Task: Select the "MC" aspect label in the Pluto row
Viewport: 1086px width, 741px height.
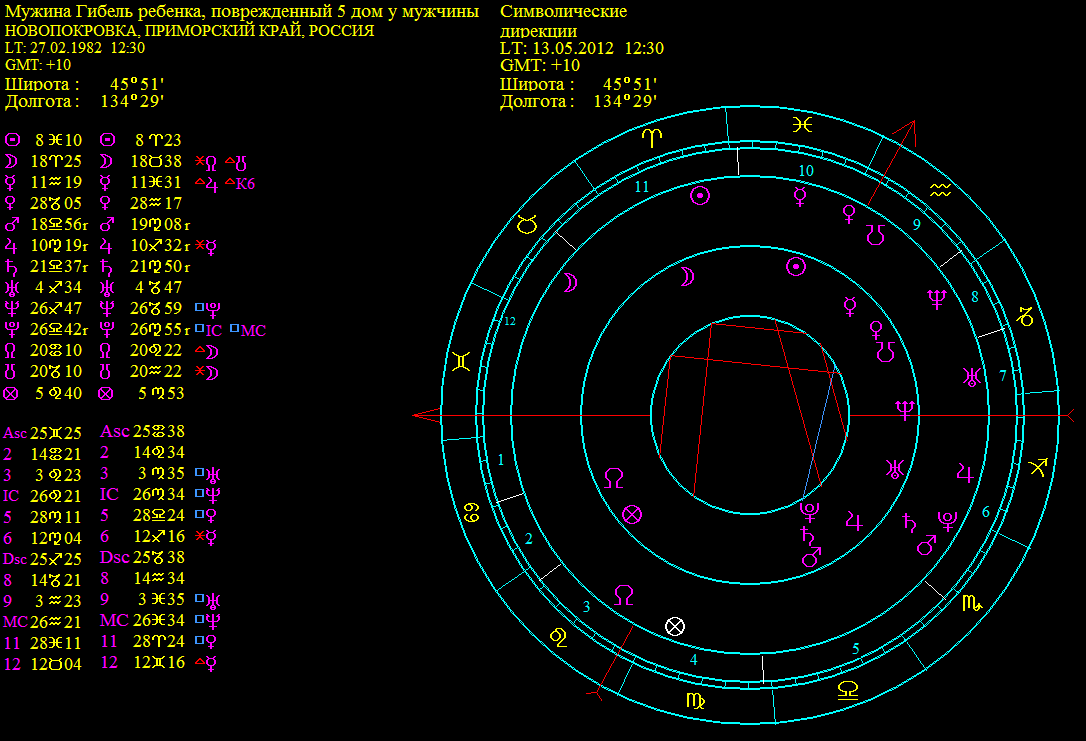Action: point(253,331)
